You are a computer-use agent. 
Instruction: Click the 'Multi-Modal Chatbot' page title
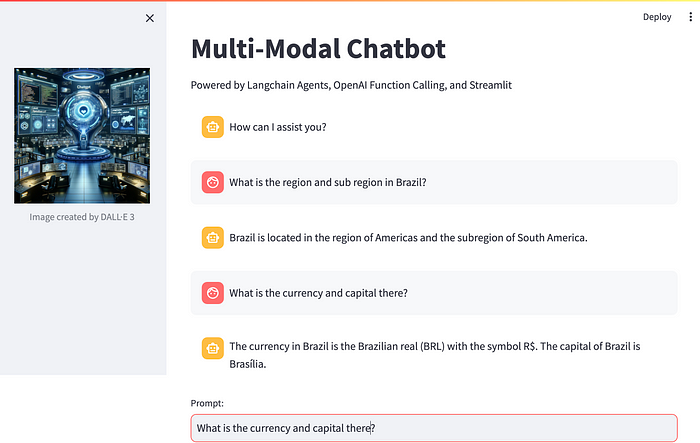pos(318,48)
